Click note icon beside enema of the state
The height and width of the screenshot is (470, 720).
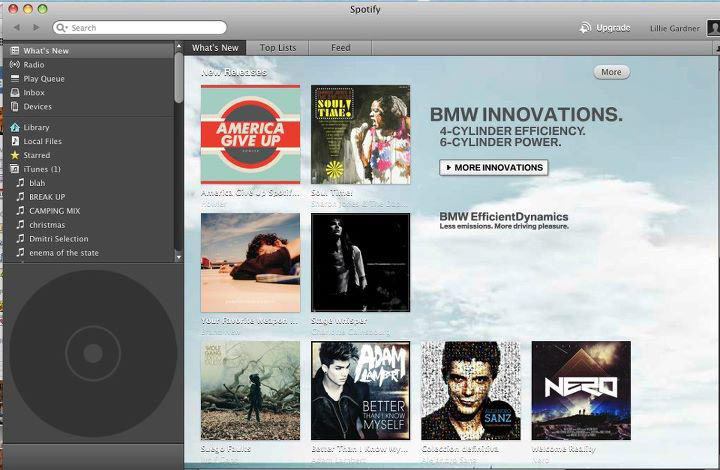point(20,252)
